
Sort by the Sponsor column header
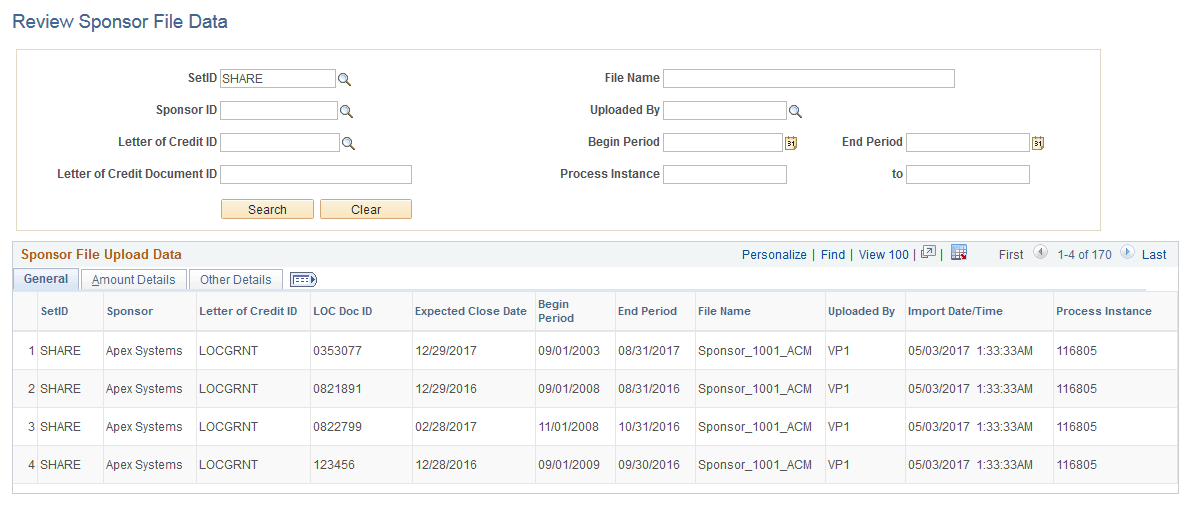pos(130,311)
